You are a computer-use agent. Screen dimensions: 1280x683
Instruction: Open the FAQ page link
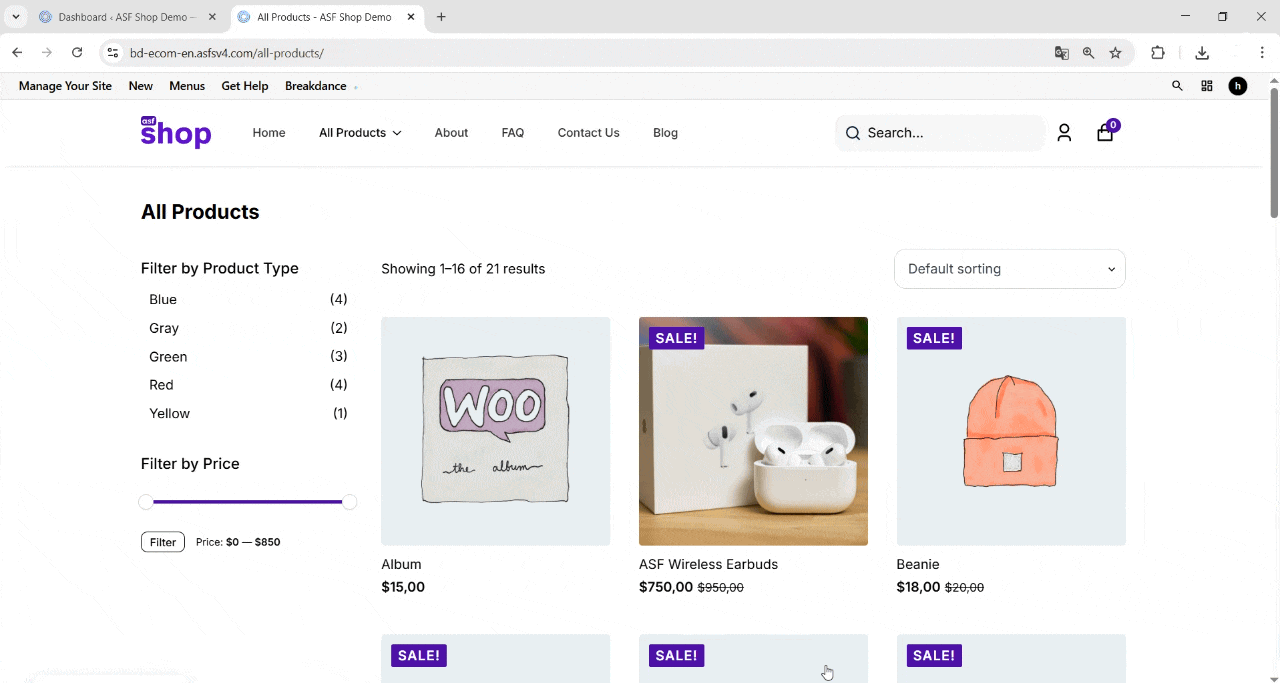tap(513, 133)
